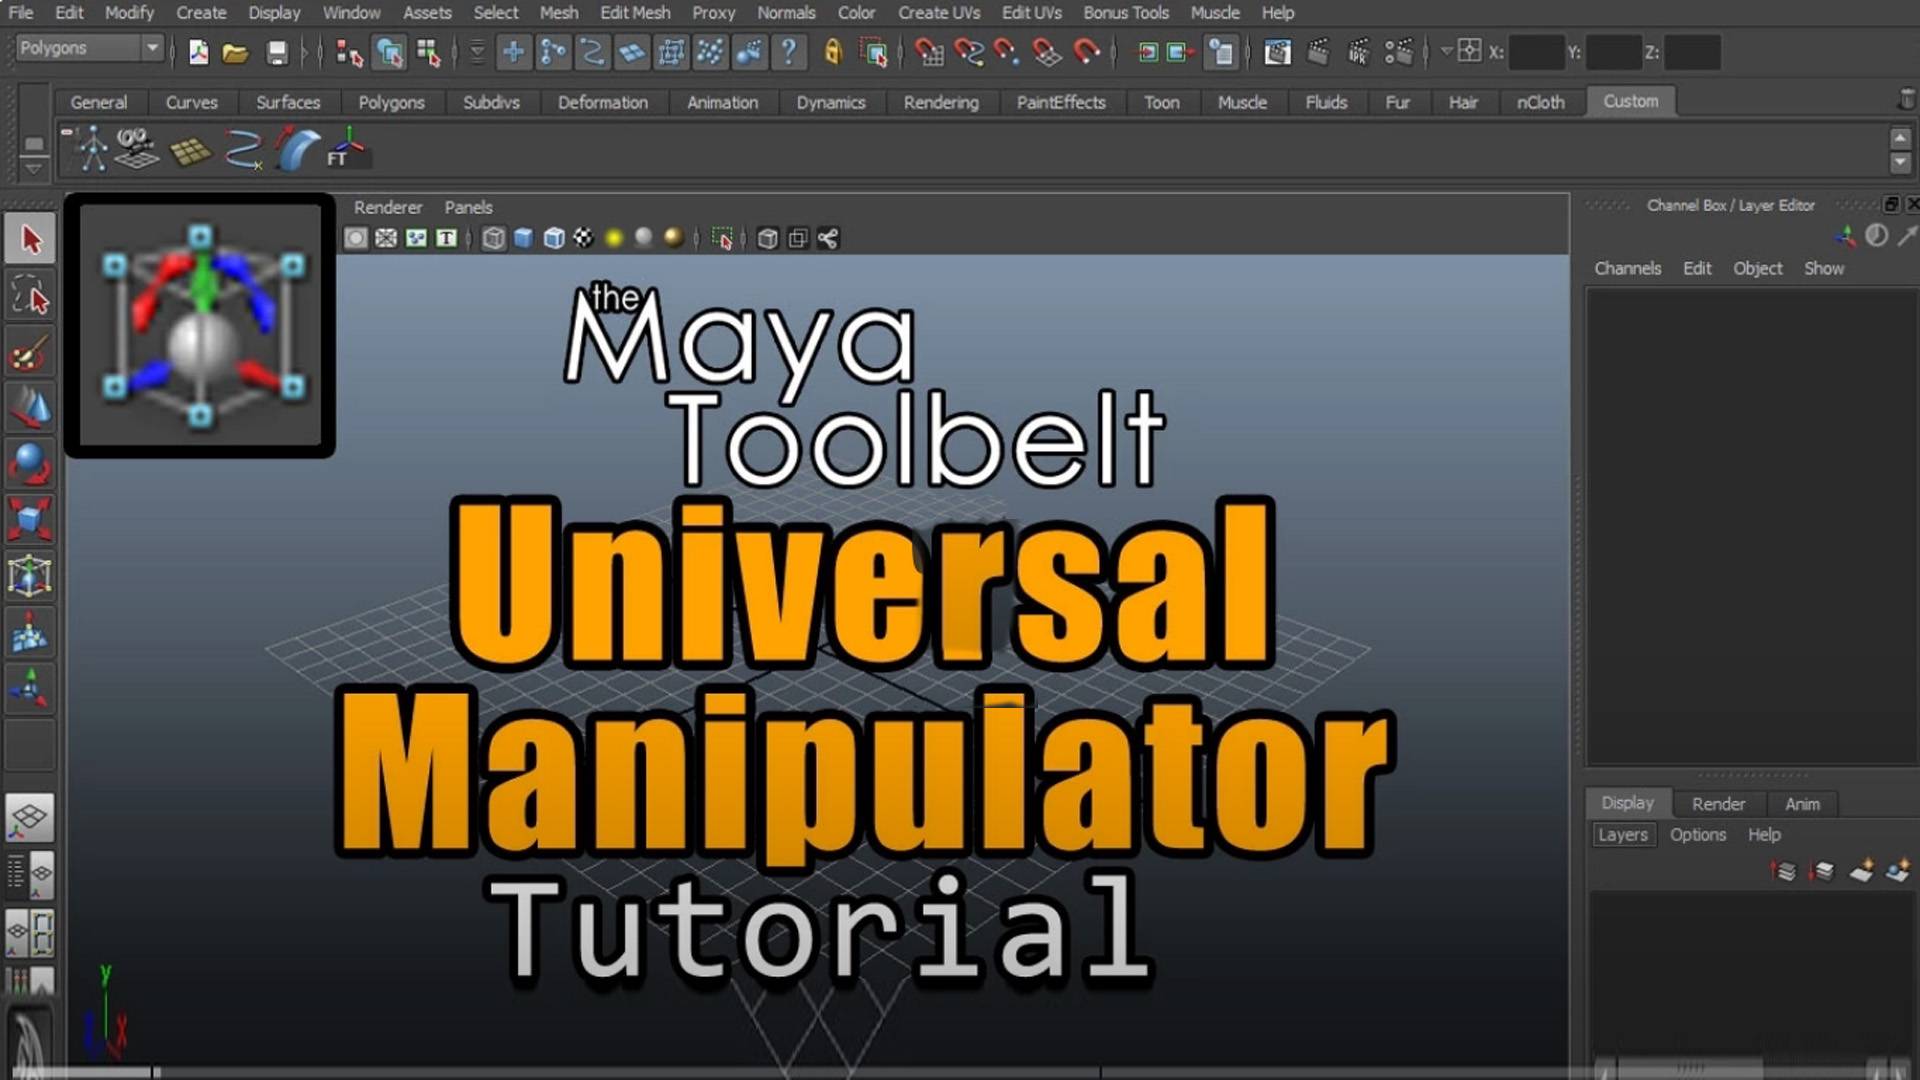1920x1080 pixels.
Task: Open the Layers menu in the Layer Editor
Action: (x=1622, y=834)
